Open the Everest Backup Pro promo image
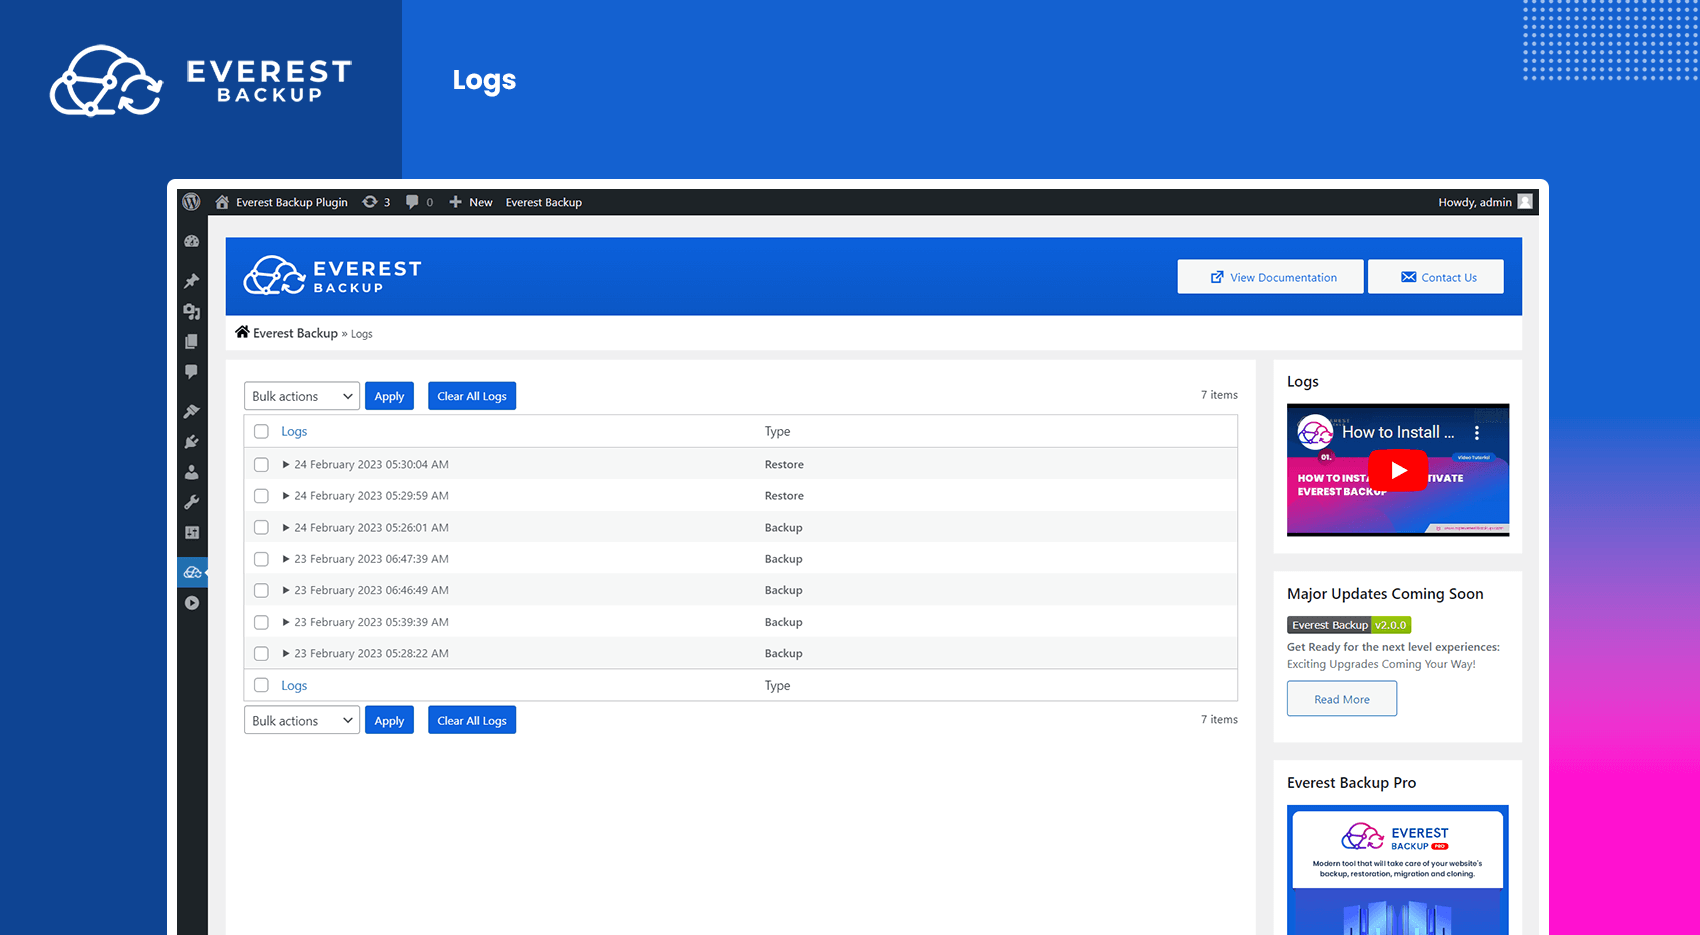 (1398, 870)
